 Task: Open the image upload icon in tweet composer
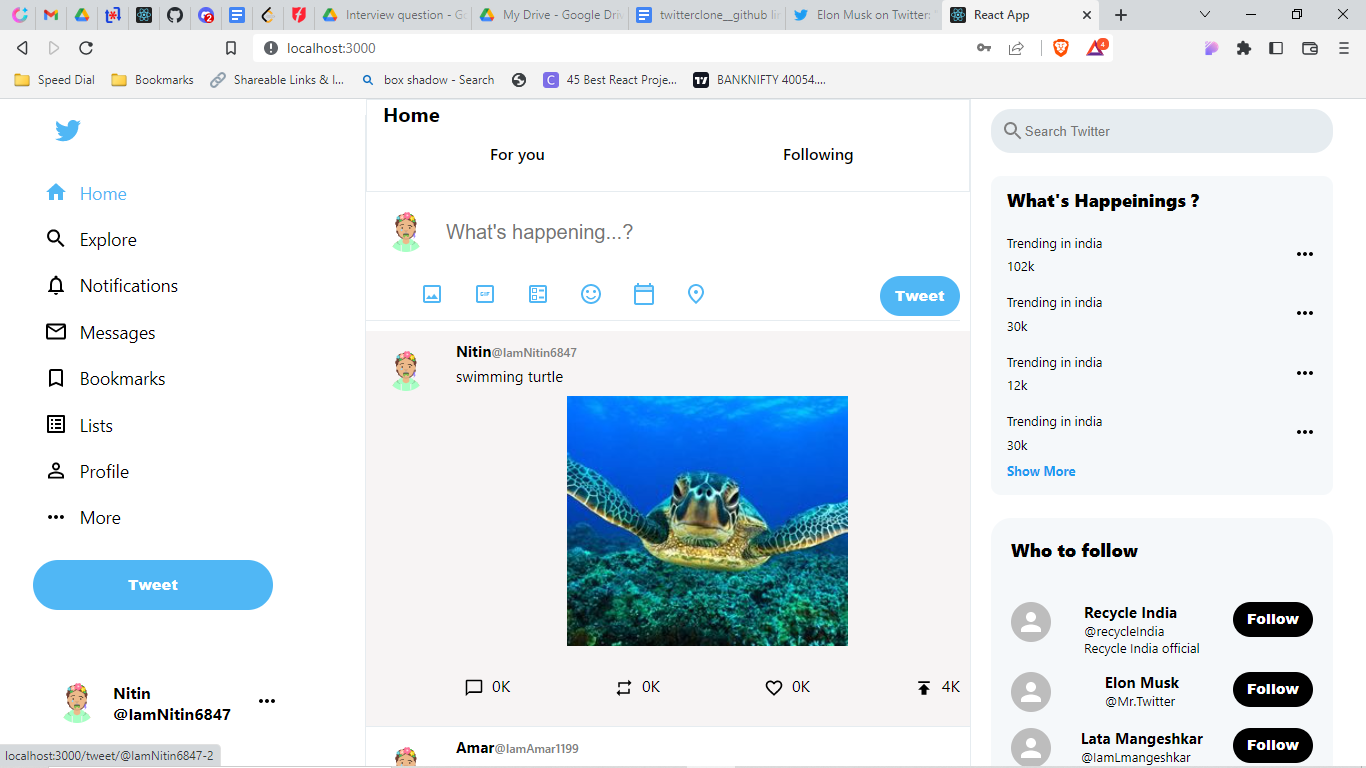(432, 294)
